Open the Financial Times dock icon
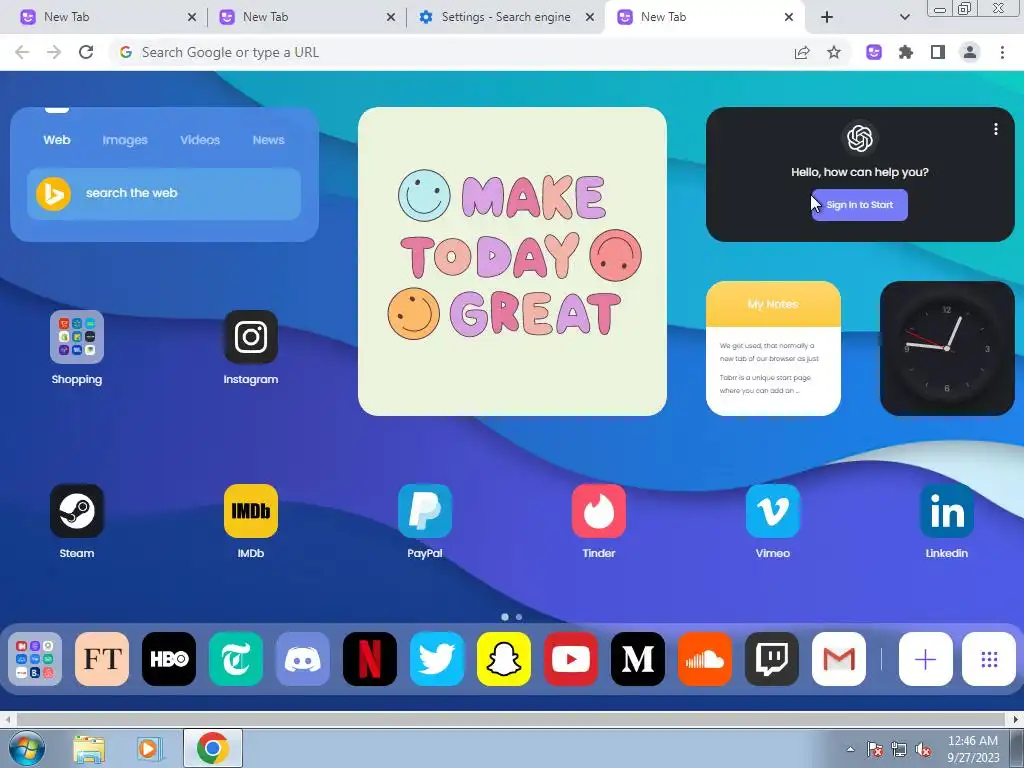This screenshot has width=1024, height=768. (102, 659)
